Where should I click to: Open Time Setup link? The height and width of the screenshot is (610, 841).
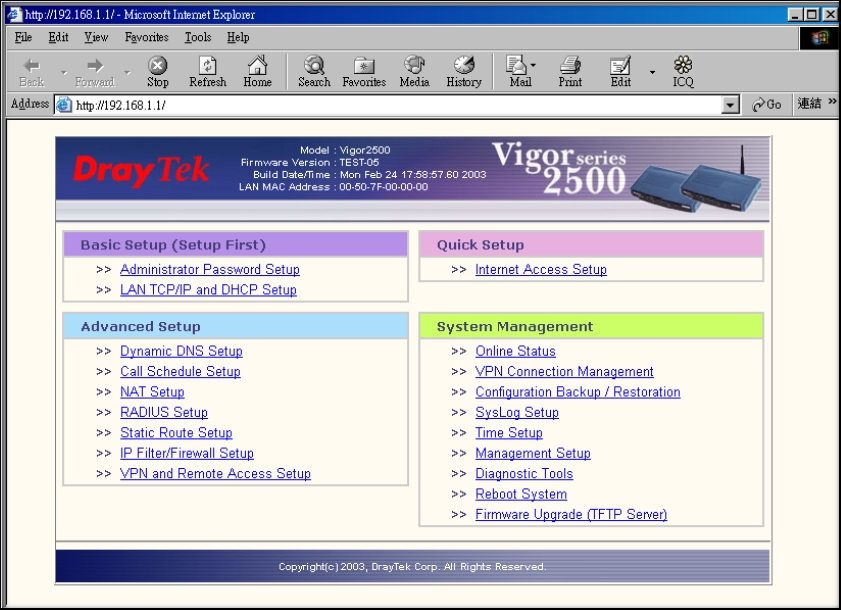pyautogui.click(x=509, y=432)
